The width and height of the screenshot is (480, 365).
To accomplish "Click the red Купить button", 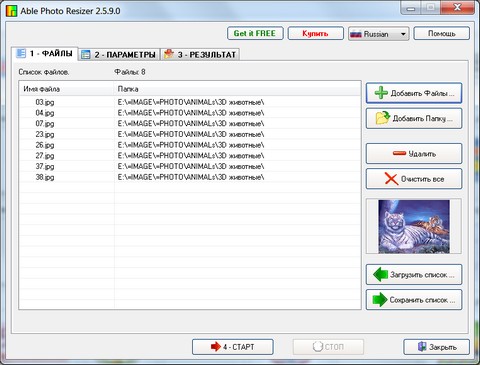I will [315, 33].
